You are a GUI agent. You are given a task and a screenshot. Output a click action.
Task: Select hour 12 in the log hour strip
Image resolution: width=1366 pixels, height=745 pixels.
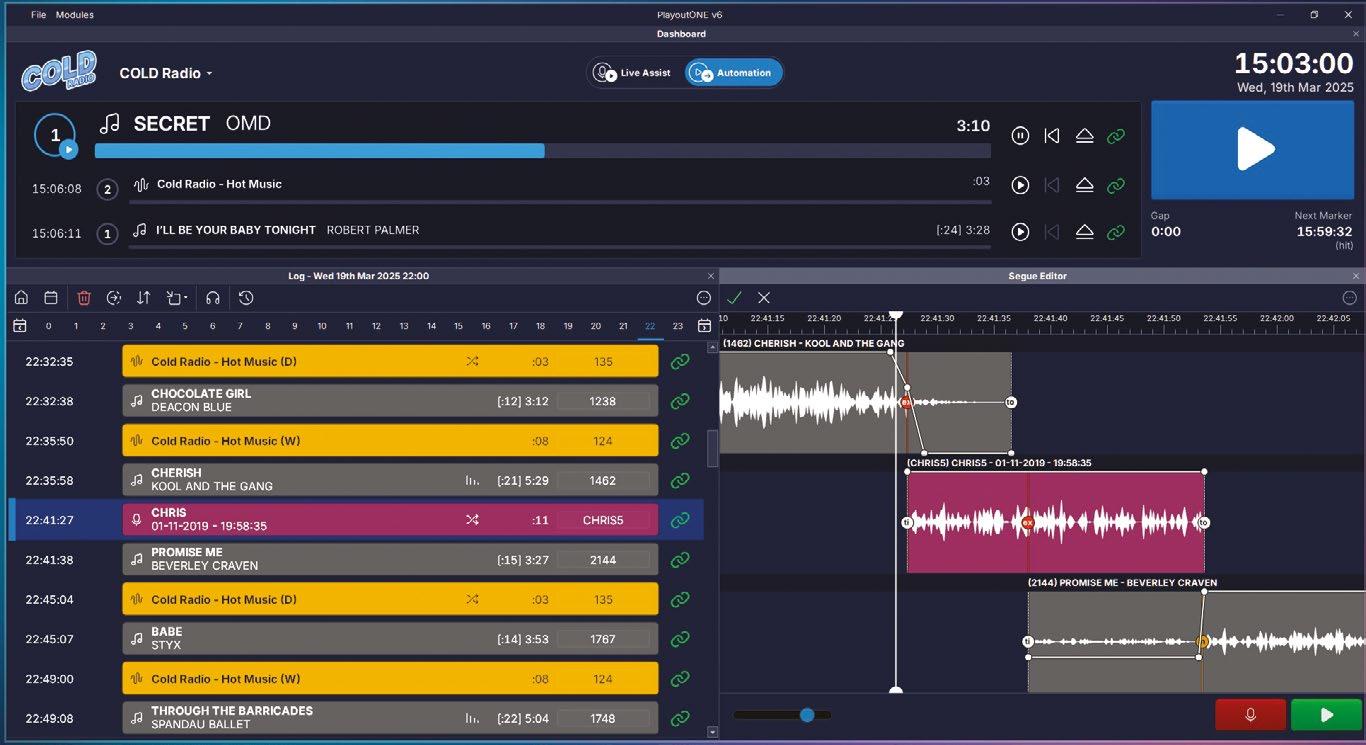(376, 326)
